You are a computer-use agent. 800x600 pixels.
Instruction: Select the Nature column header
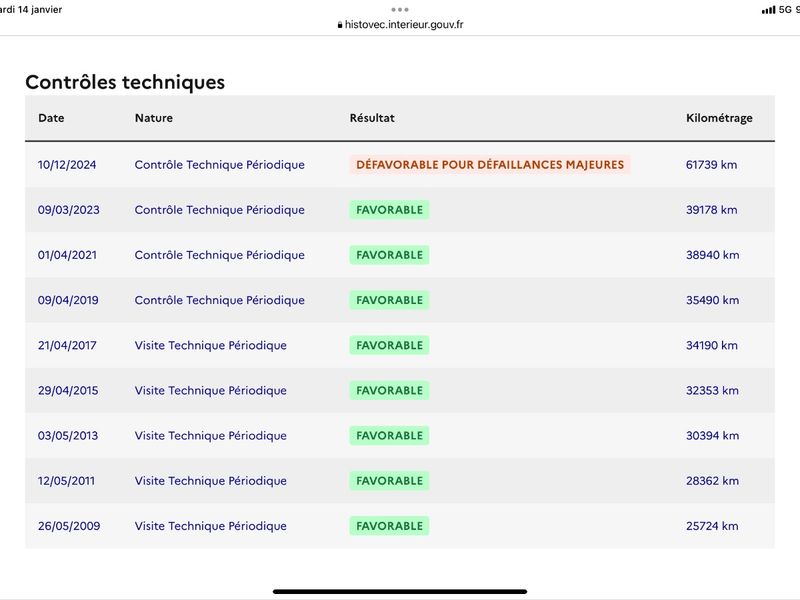154,118
